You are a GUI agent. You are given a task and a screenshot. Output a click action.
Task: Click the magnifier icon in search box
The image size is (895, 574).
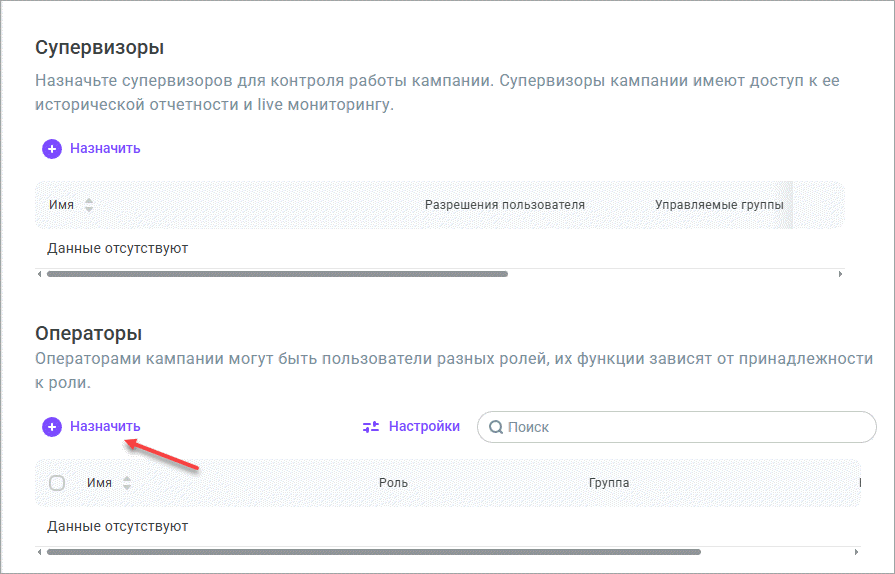[495, 427]
